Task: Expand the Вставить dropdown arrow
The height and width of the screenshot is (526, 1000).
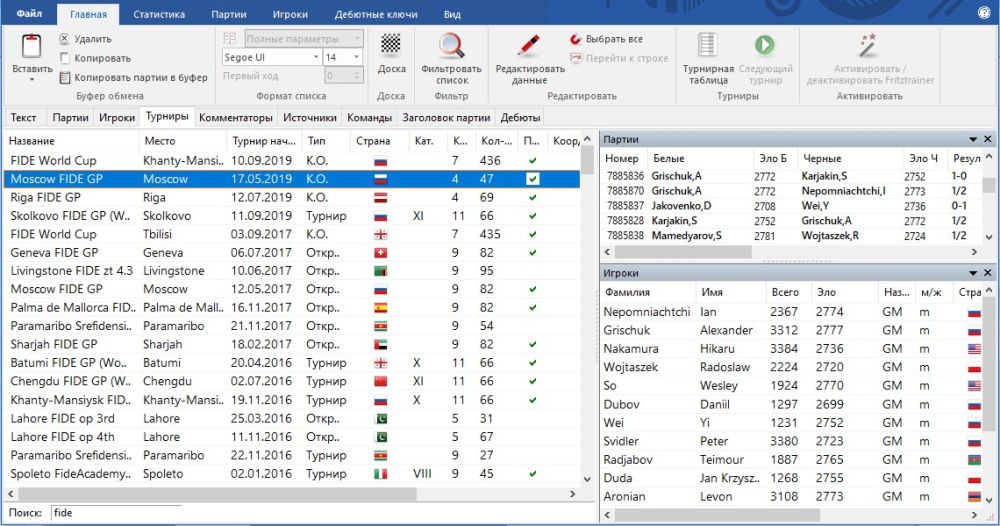Action: tap(32, 80)
